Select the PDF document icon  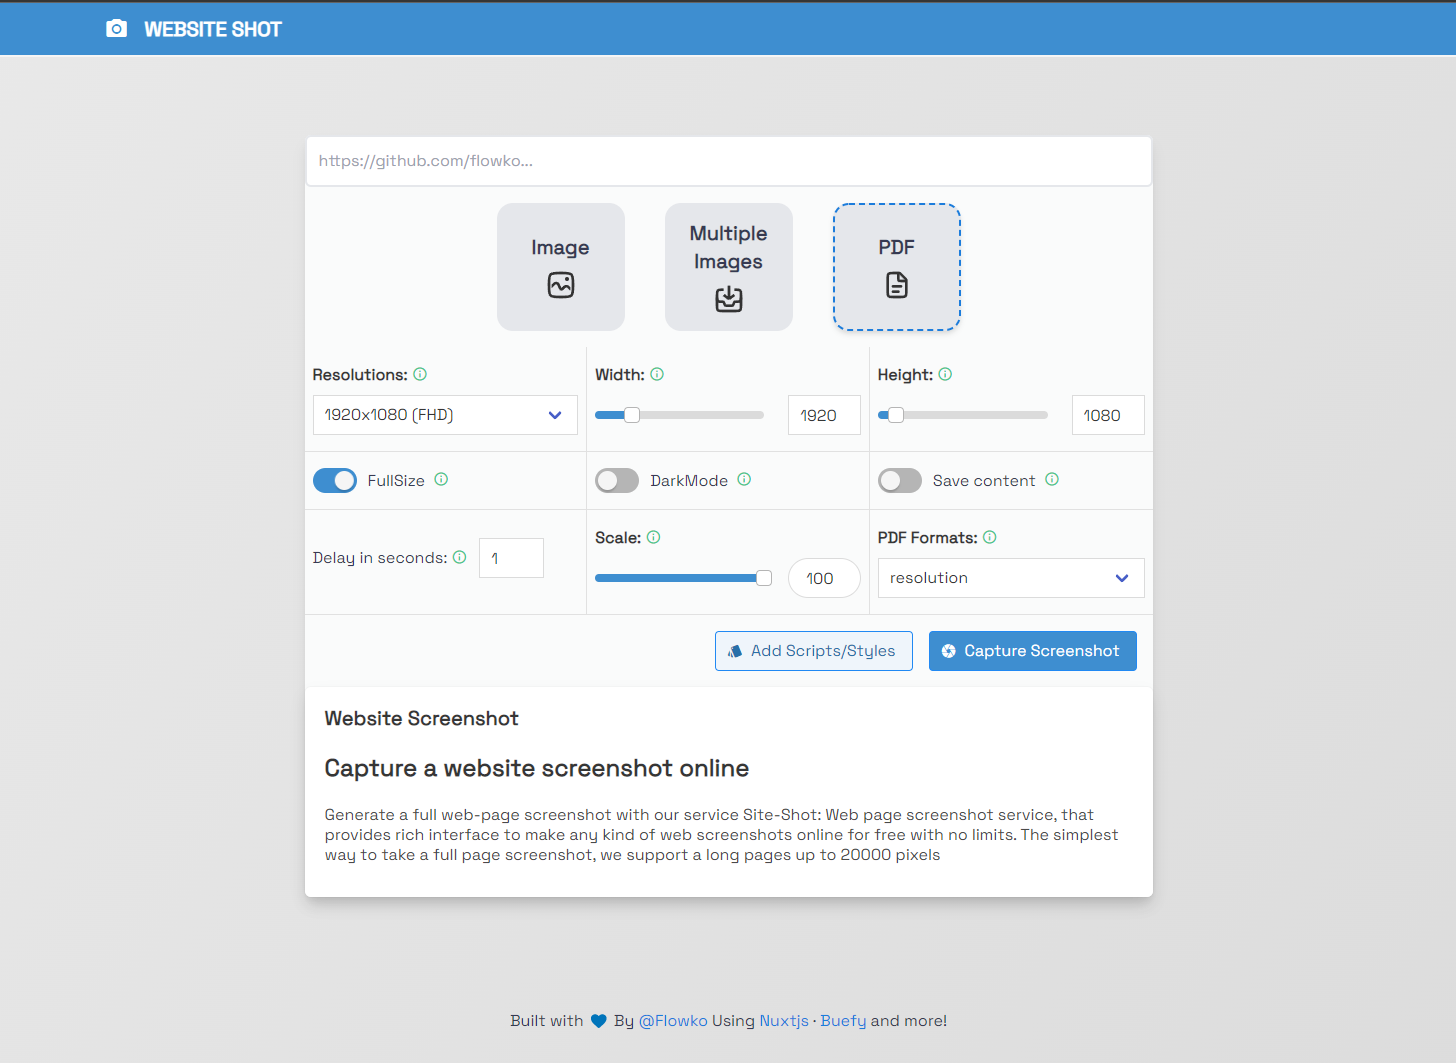coord(896,284)
